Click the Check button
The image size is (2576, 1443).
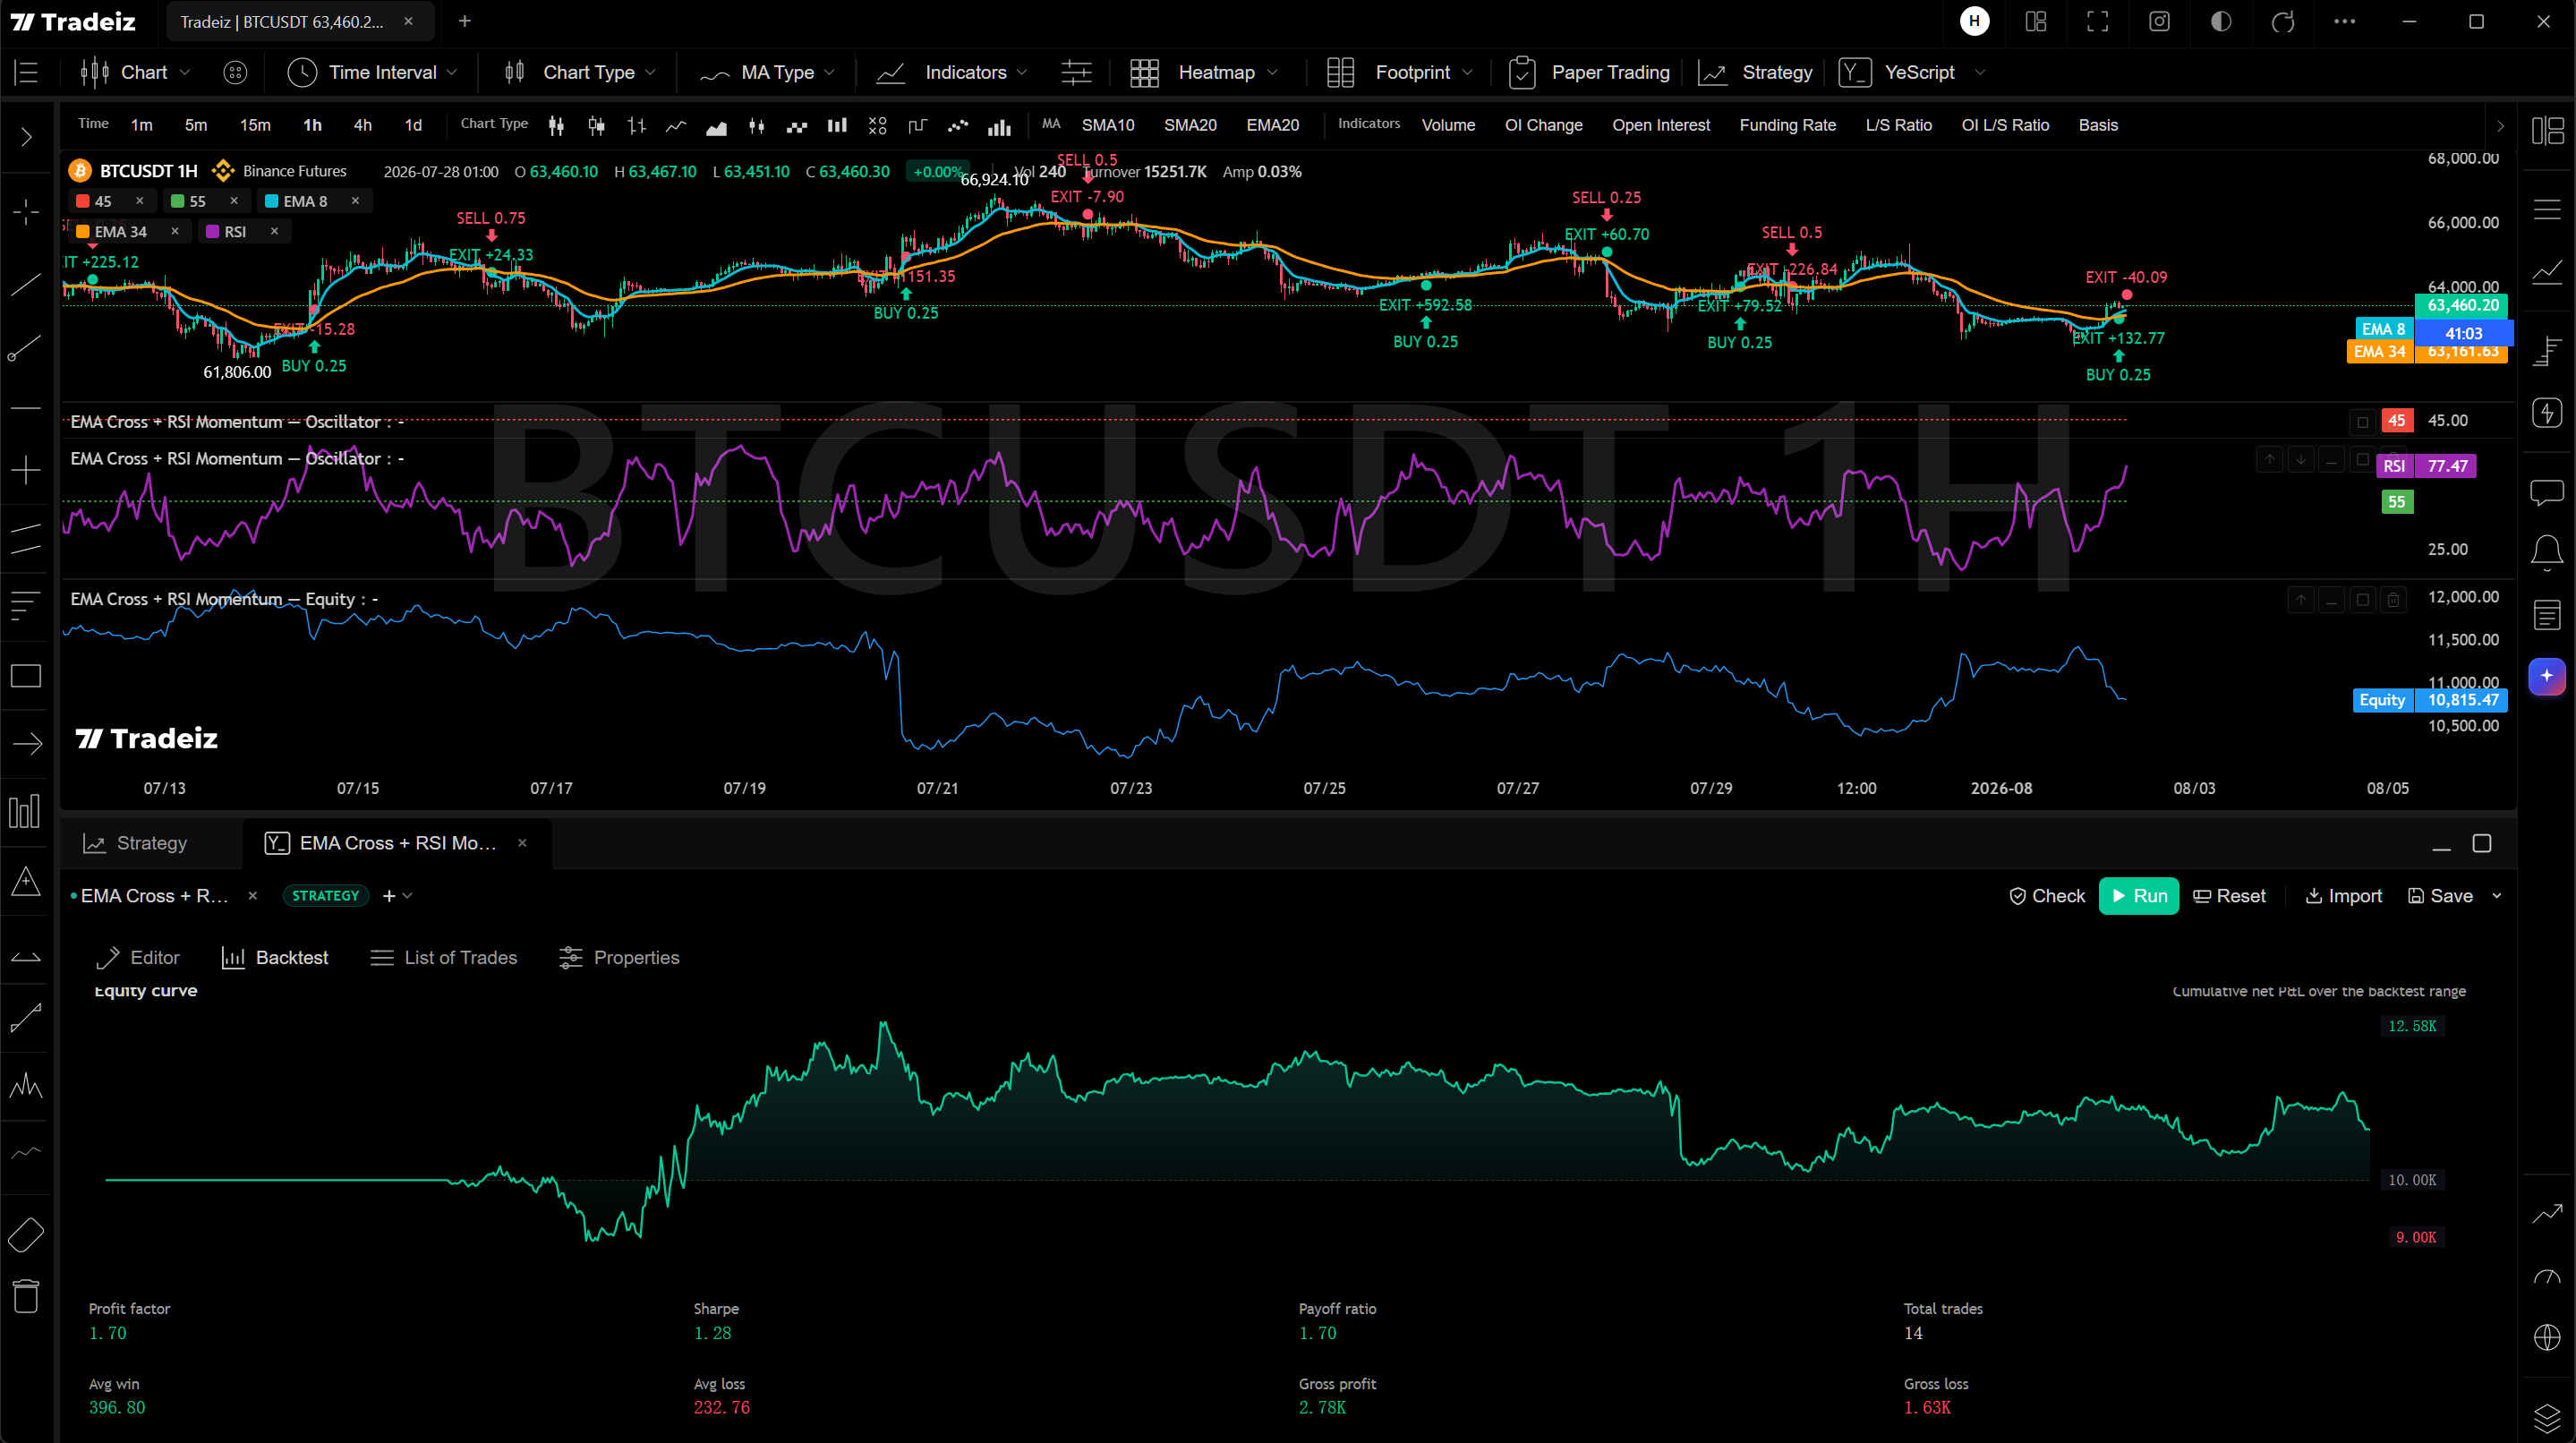coord(2047,896)
